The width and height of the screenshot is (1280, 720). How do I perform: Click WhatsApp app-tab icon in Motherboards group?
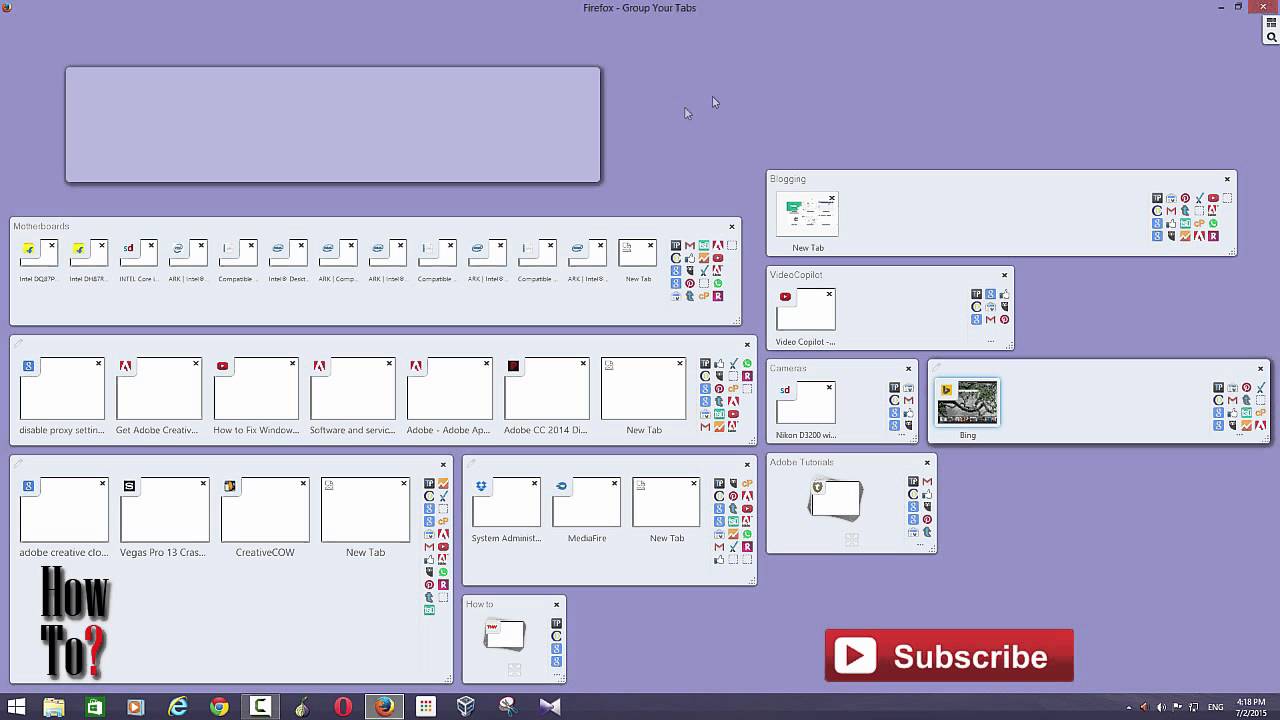[718, 283]
